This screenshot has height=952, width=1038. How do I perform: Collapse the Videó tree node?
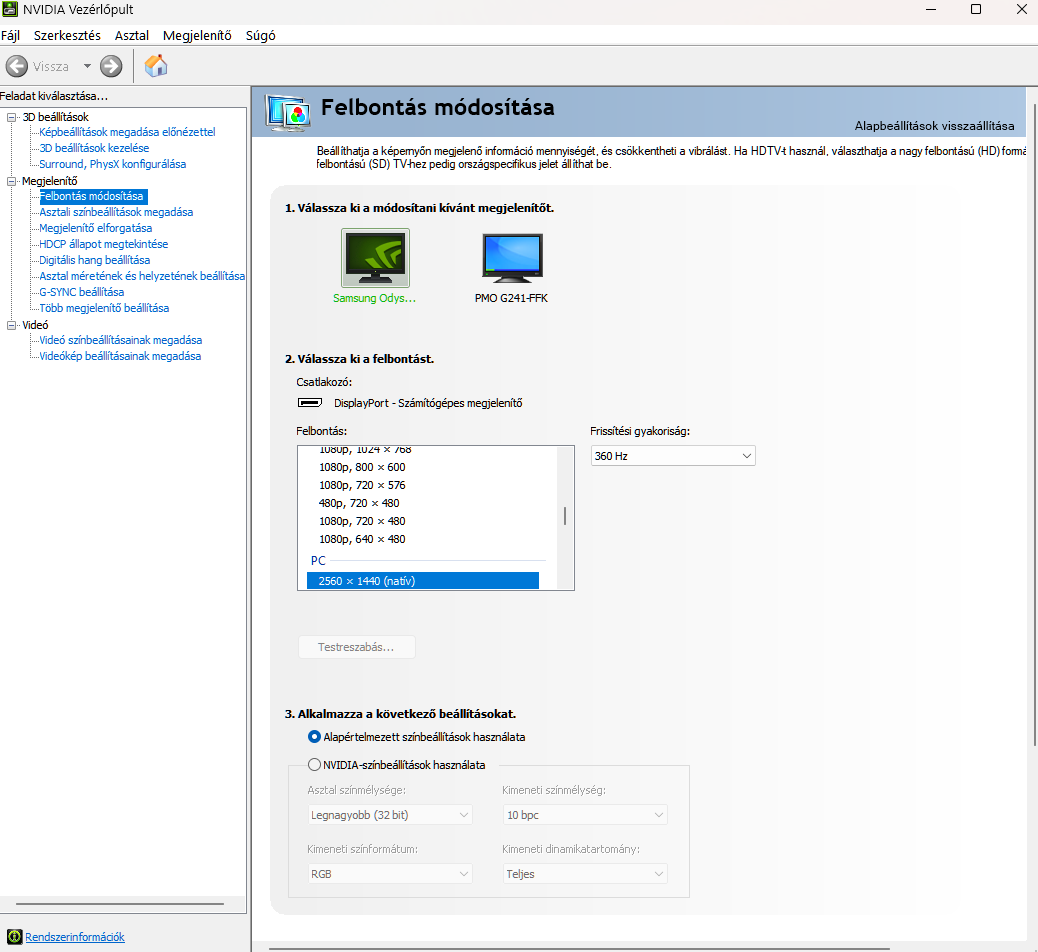(11, 325)
